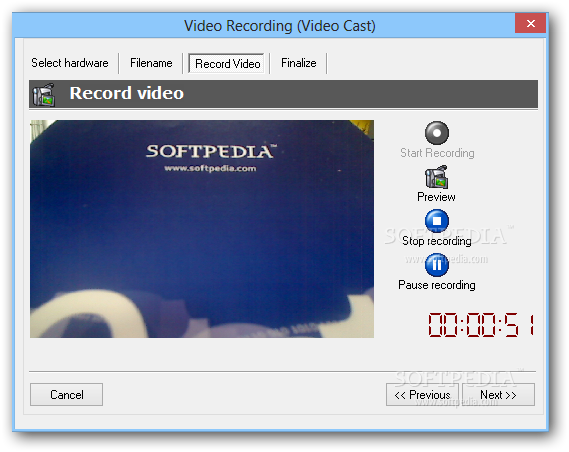Screen dimensions: 569x452
Task: Click the Start Recording disc icon
Action: click(437, 133)
